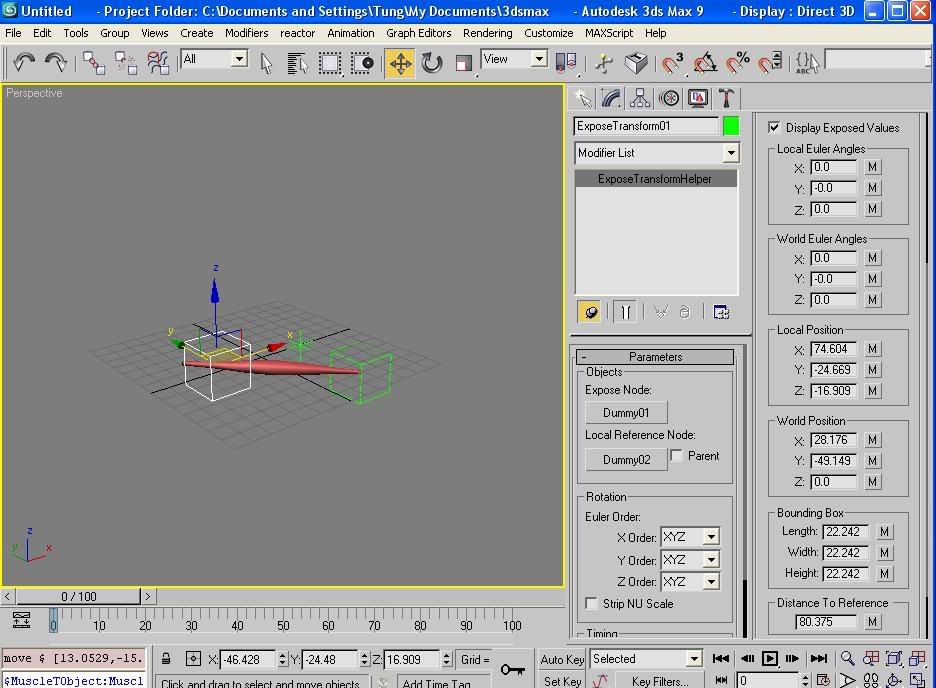This screenshot has width=936, height=688.
Task: Click Remove Modifier trash icon under stack
Action: click(685, 312)
